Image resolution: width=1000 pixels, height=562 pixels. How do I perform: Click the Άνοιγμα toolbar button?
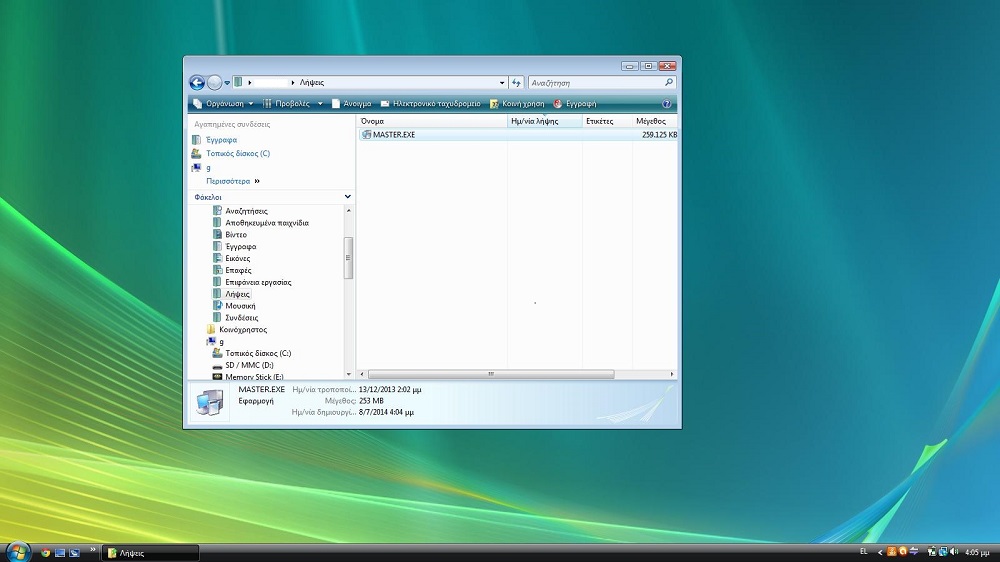pos(351,103)
